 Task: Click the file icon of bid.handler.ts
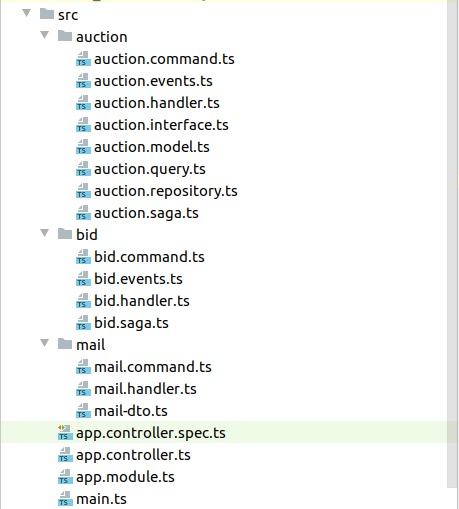83,301
